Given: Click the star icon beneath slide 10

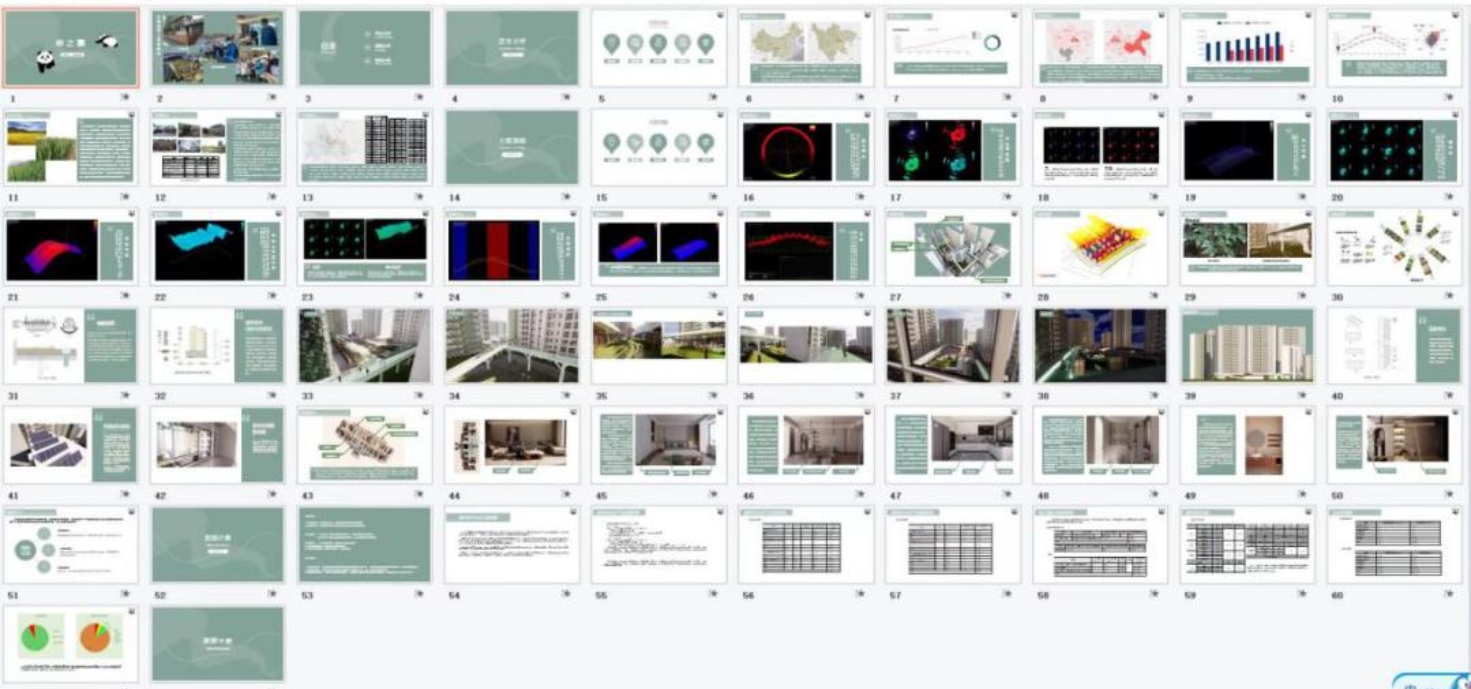Looking at the screenshot, I should (1449, 98).
